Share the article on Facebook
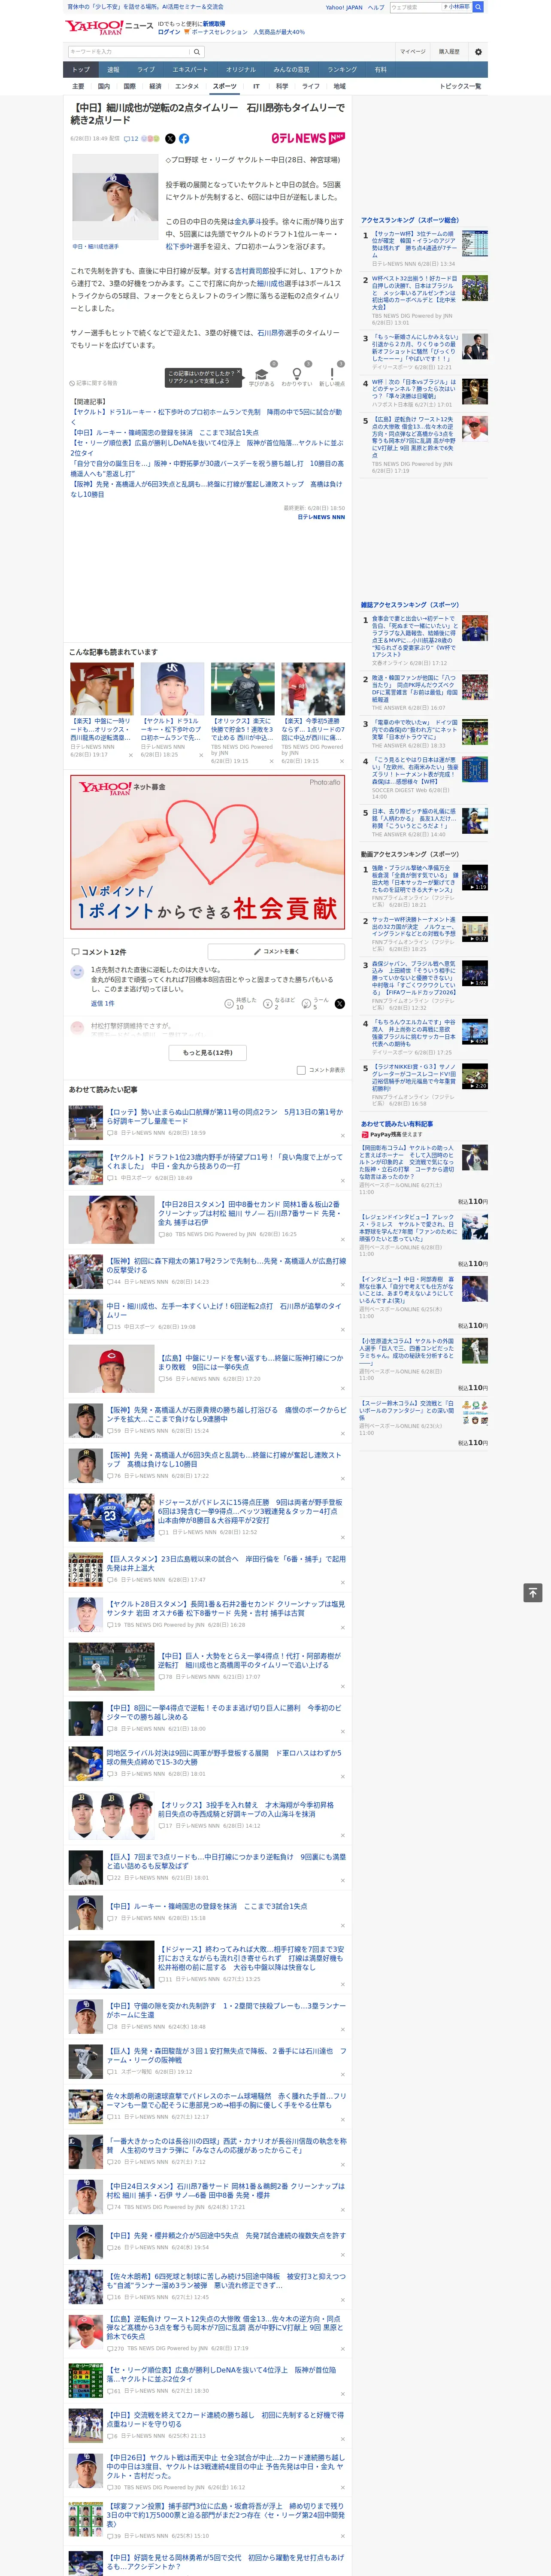The image size is (551, 2576). pyautogui.click(x=184, y=139)
